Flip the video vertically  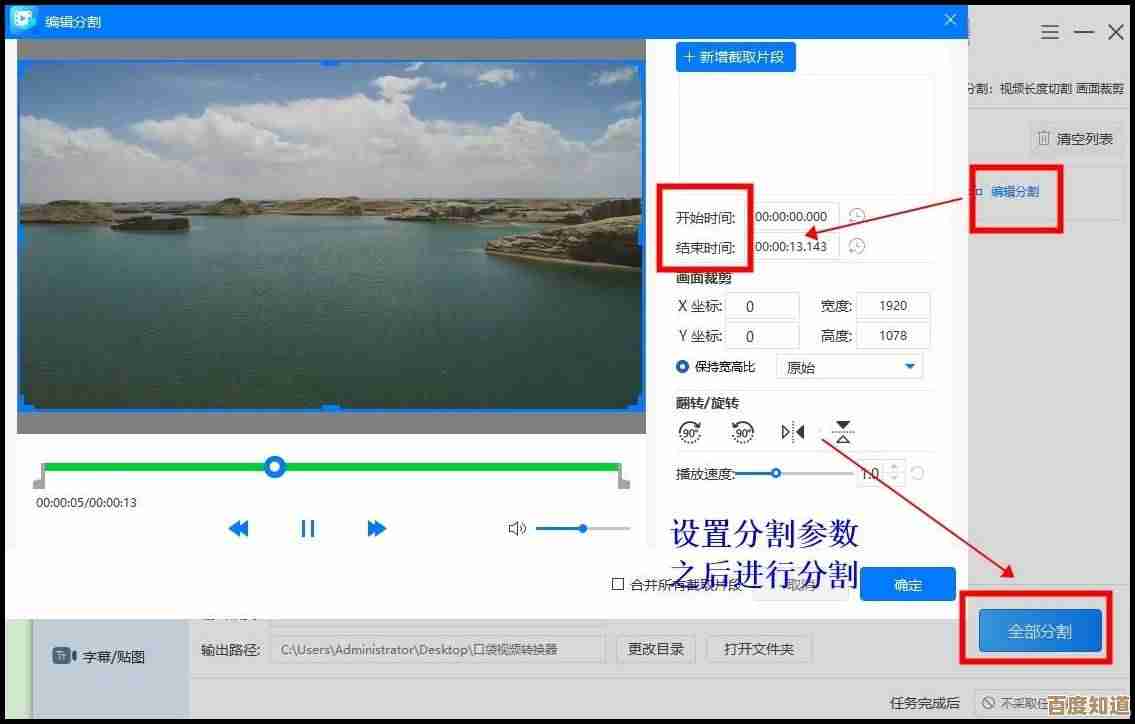(842, 433)
